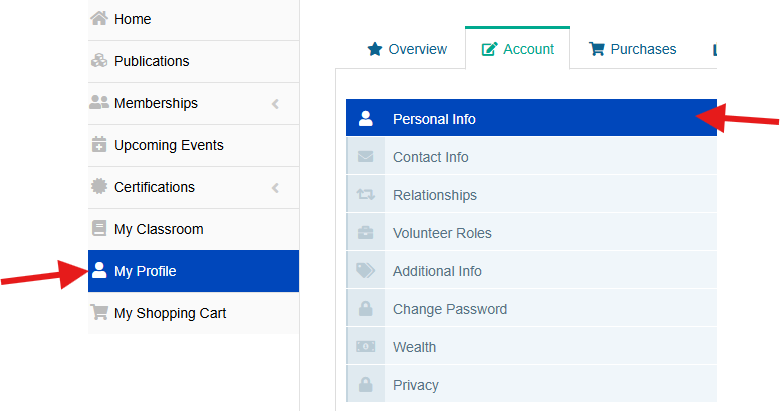Image resolution: width=780 pixels, height=411 pixels.
Task: Open the Purchases tab
Action: (x=632, y=49)
